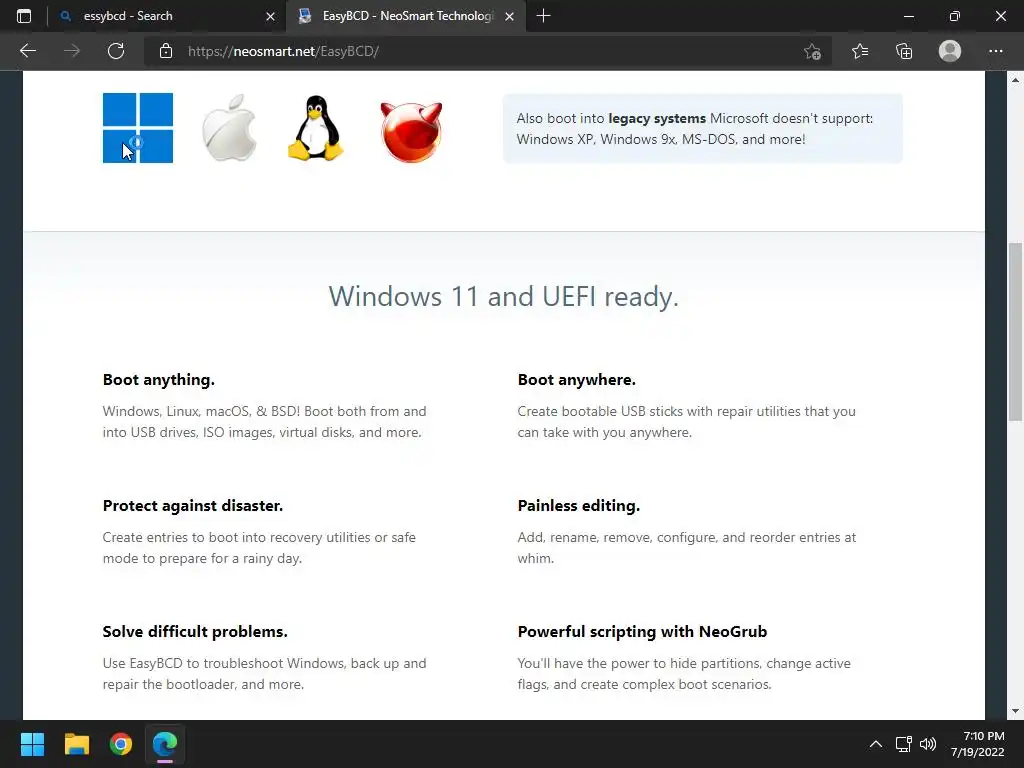The height and width of the screenshot is (768, 1024).
Task: Click the 'Painless editing.' heading
Action: [x=579, y=505]
